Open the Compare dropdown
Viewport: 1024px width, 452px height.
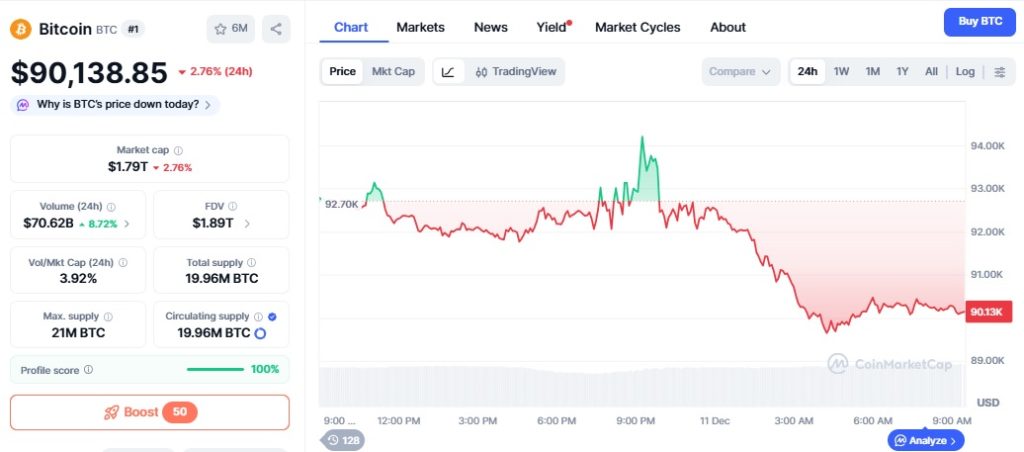click(x=740, y=72)
